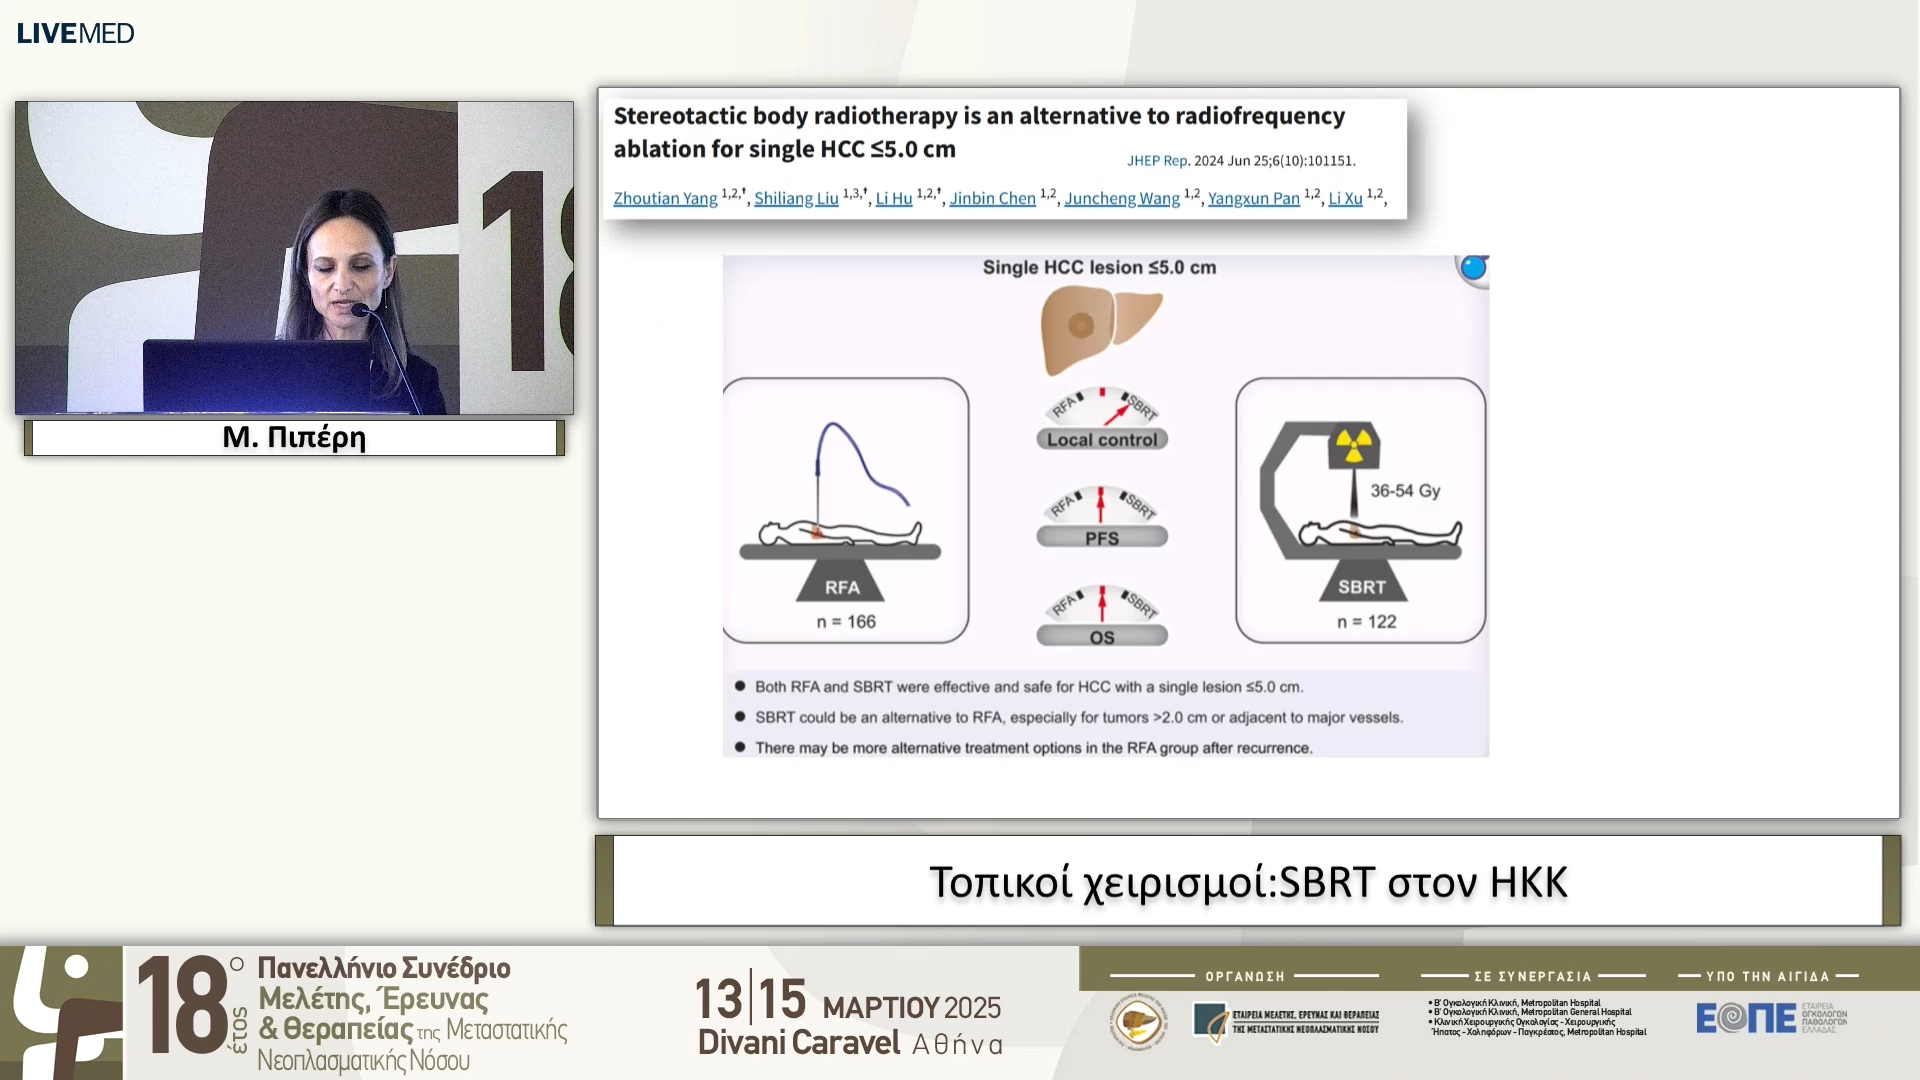
Task: Open the Juncheng Wang author link
Action: coord(1121,198)
